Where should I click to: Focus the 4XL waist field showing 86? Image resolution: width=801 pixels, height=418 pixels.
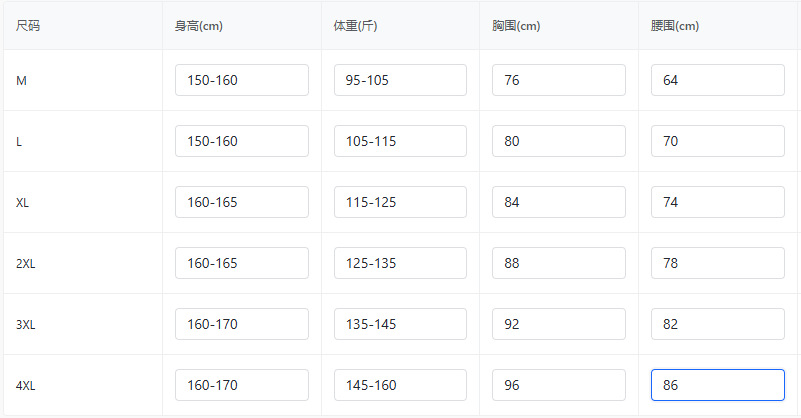(717, 385)
